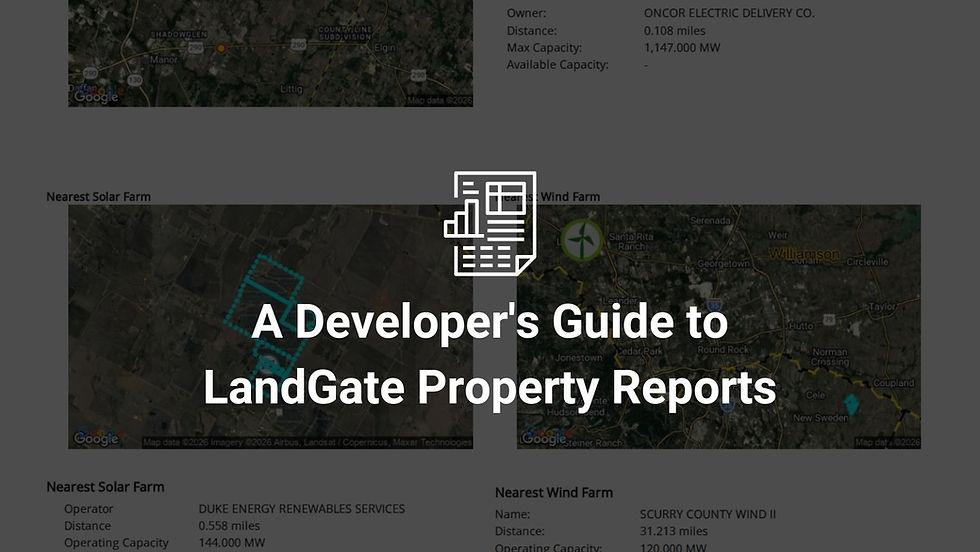Click the 'Available Capacity:' label
Screen dimensions: 980x552
click(557, 64)
